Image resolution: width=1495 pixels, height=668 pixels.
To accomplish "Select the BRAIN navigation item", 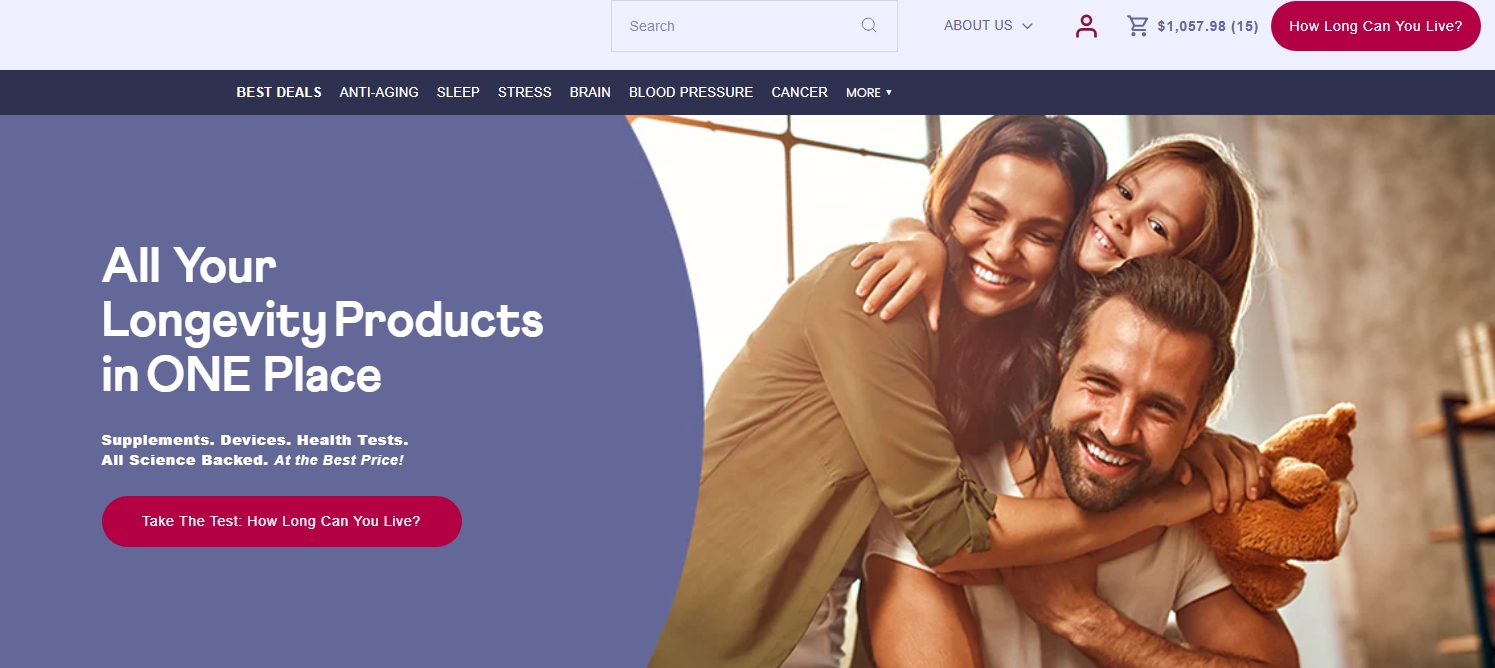I will click(590, 92).
